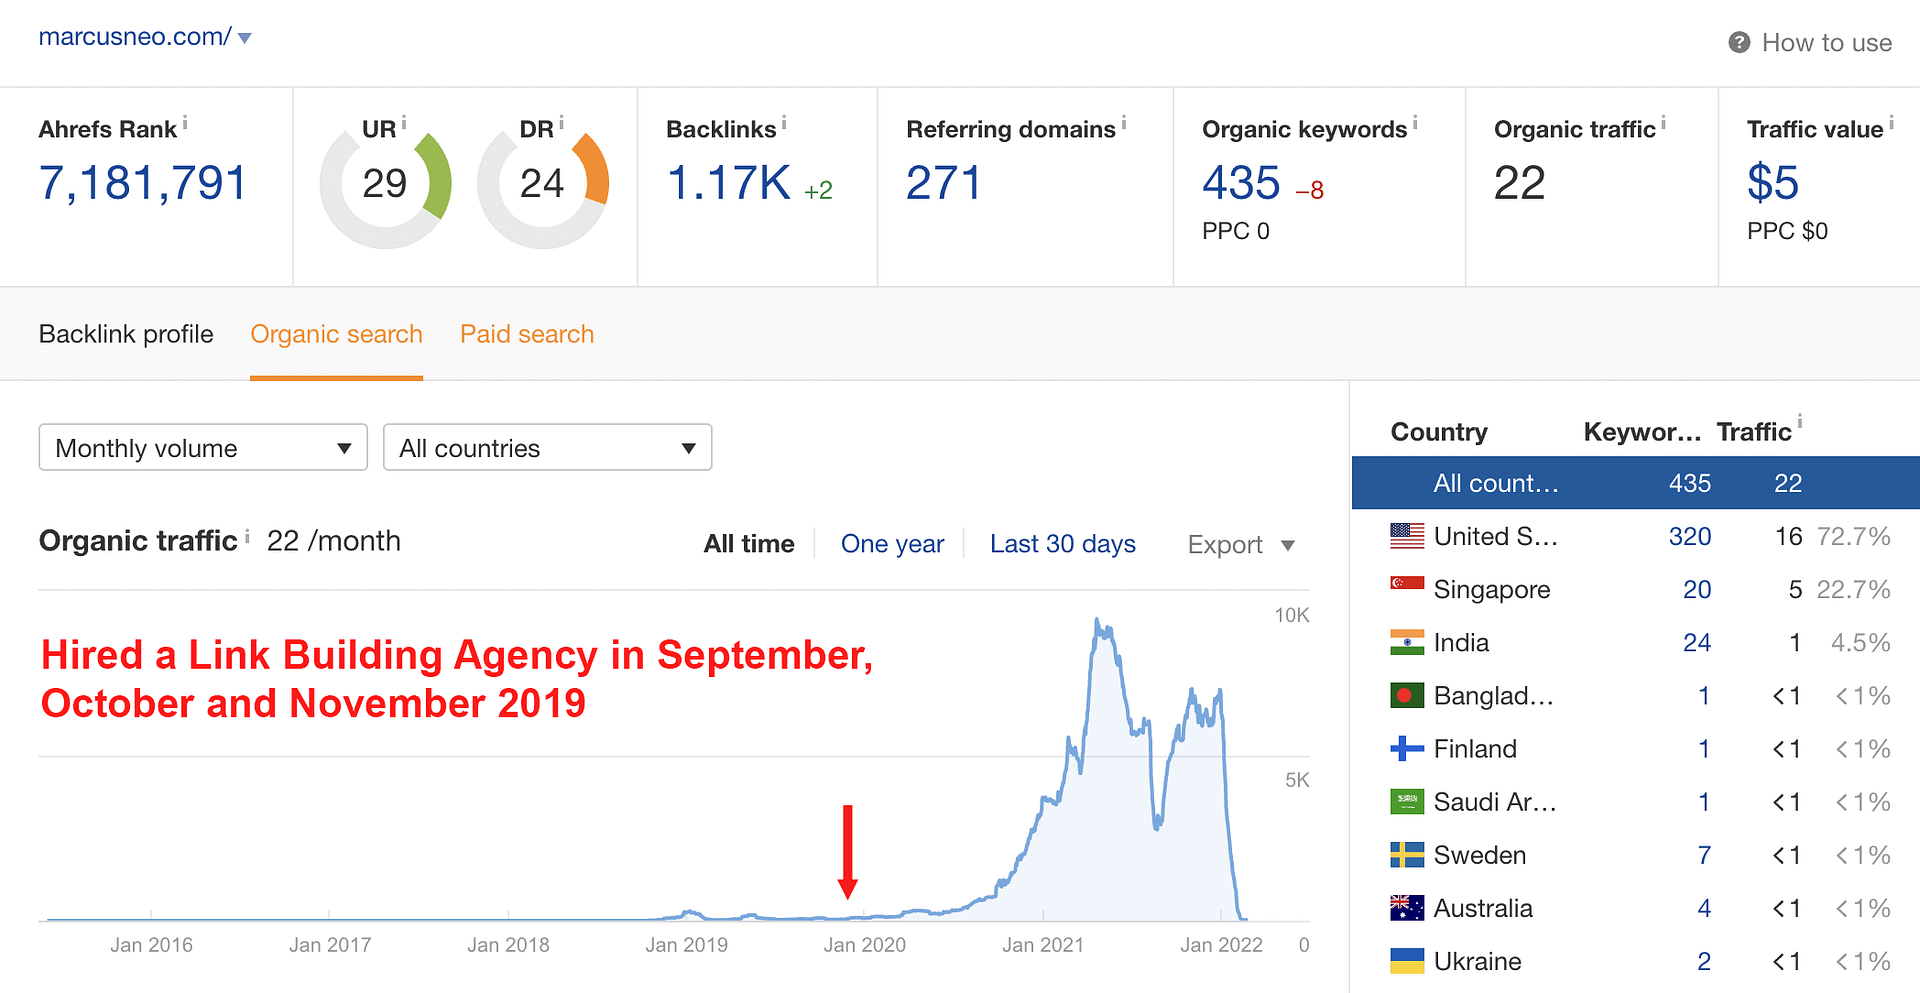Open the 271 referring domains link

point(943,183)
